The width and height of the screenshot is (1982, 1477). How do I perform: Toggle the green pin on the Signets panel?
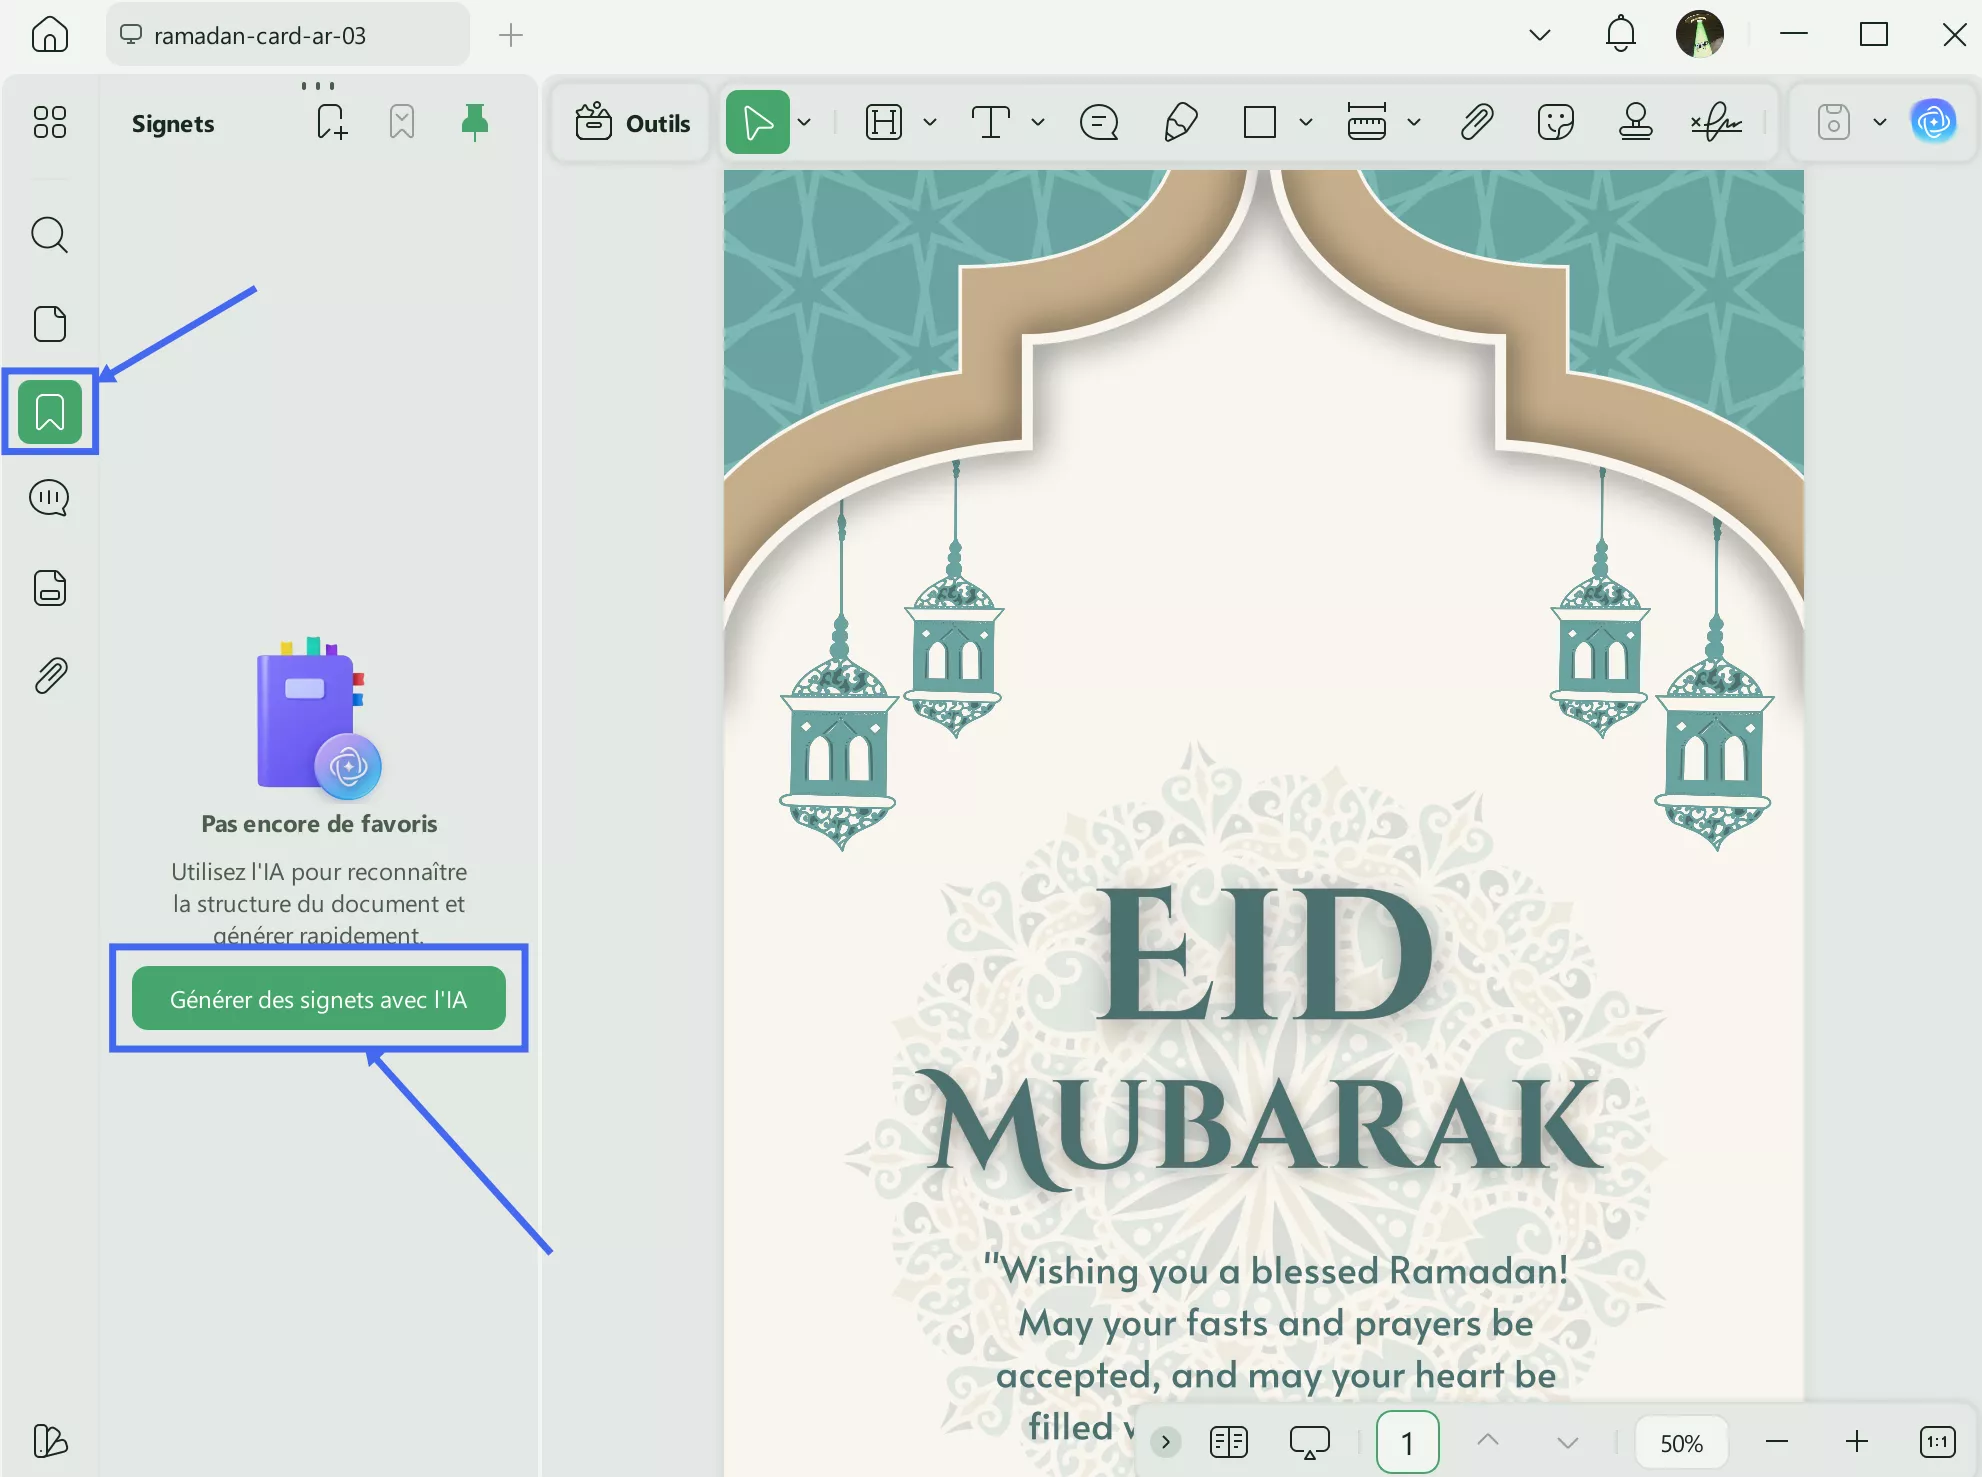click(x=474, y=123)
